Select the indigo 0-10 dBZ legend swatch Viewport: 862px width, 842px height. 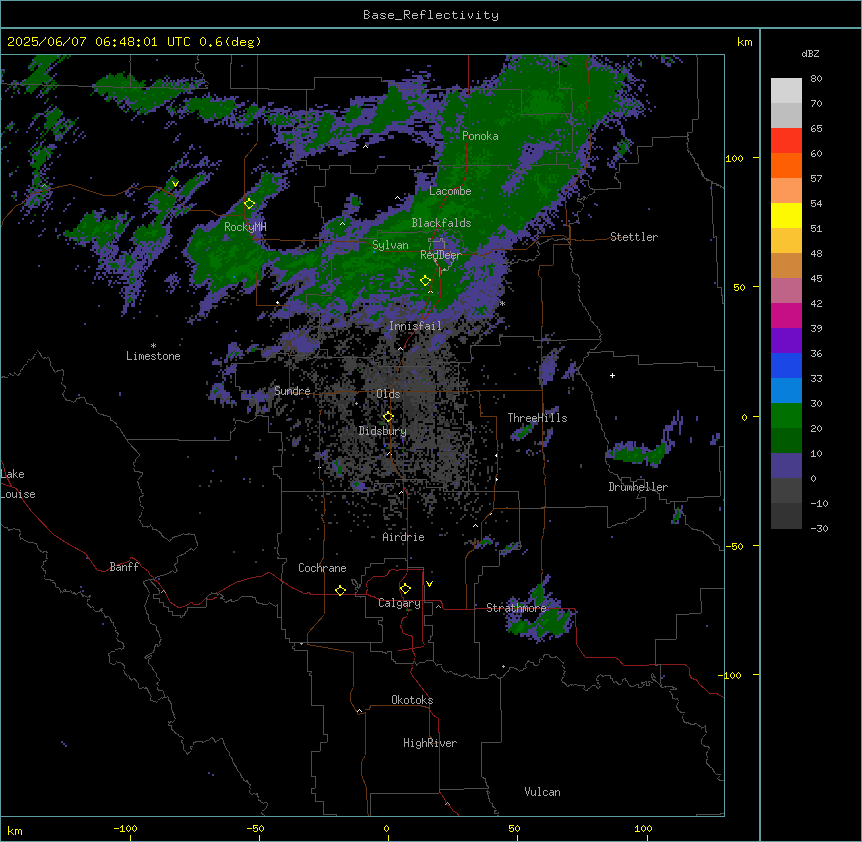pos(786,466)
